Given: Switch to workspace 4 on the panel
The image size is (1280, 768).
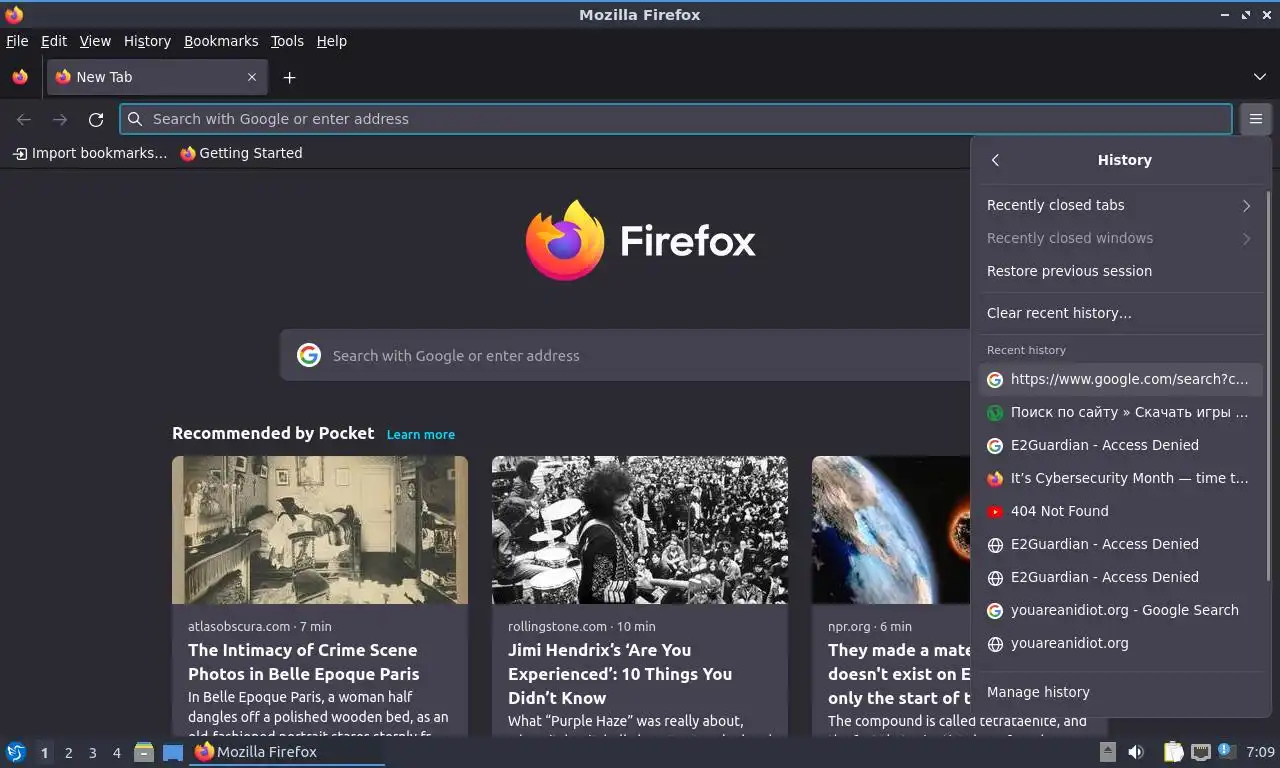Looking at the screenshot, I should tap(117, 753).
